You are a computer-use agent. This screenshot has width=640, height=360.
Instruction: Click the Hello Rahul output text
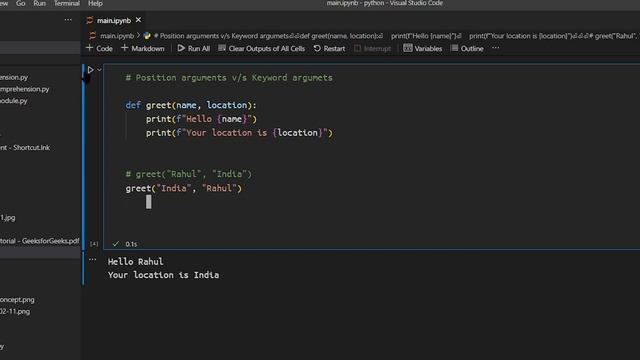[136, 262]
